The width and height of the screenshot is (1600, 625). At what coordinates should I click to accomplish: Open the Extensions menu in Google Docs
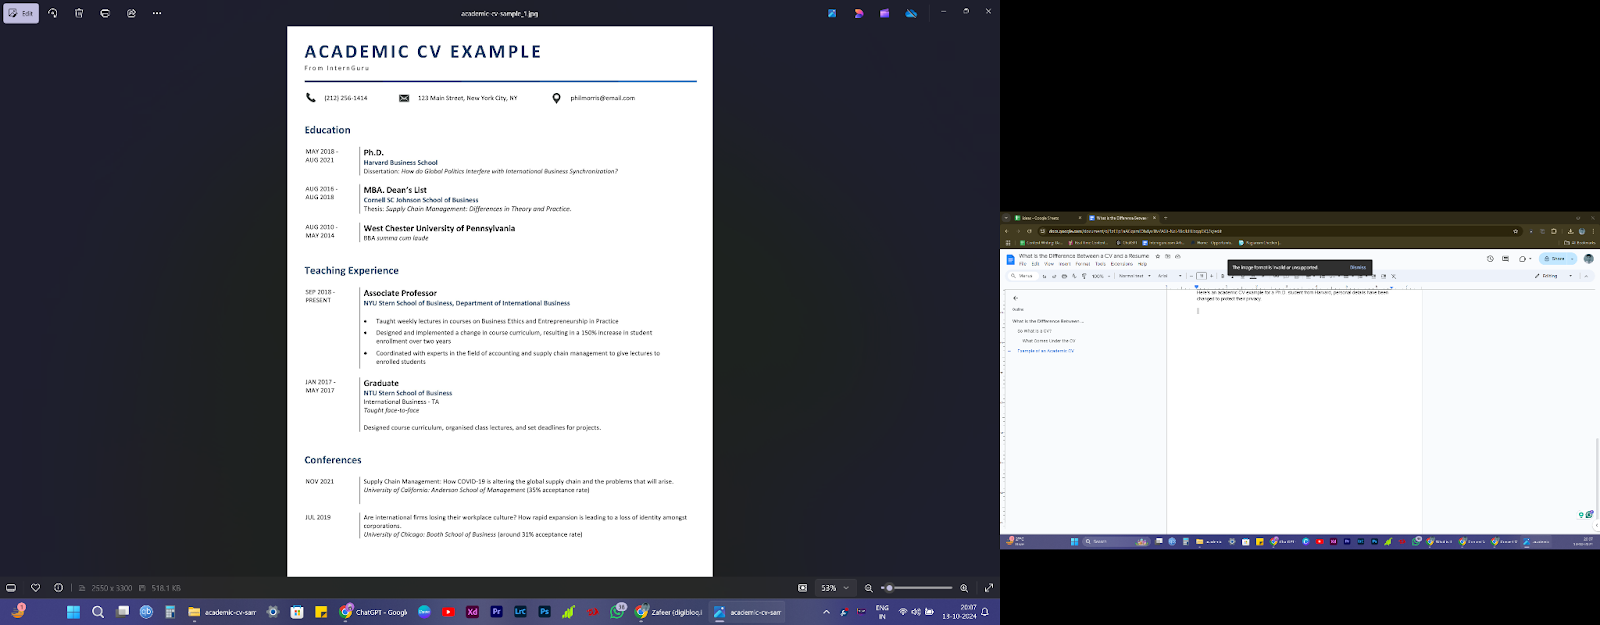coord(1121,264)
